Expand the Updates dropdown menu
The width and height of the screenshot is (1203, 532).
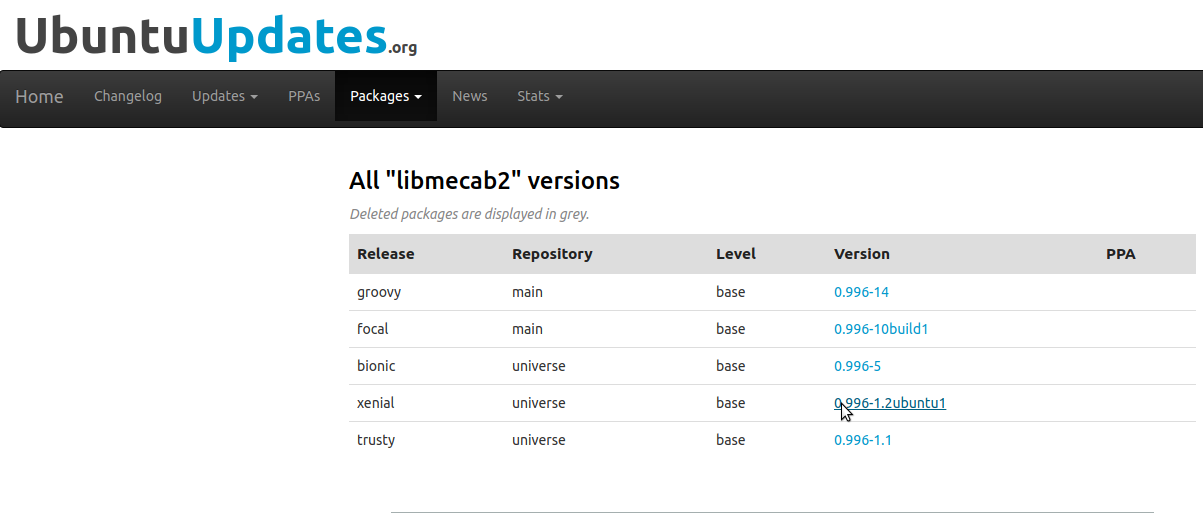(x=225, y=96)
